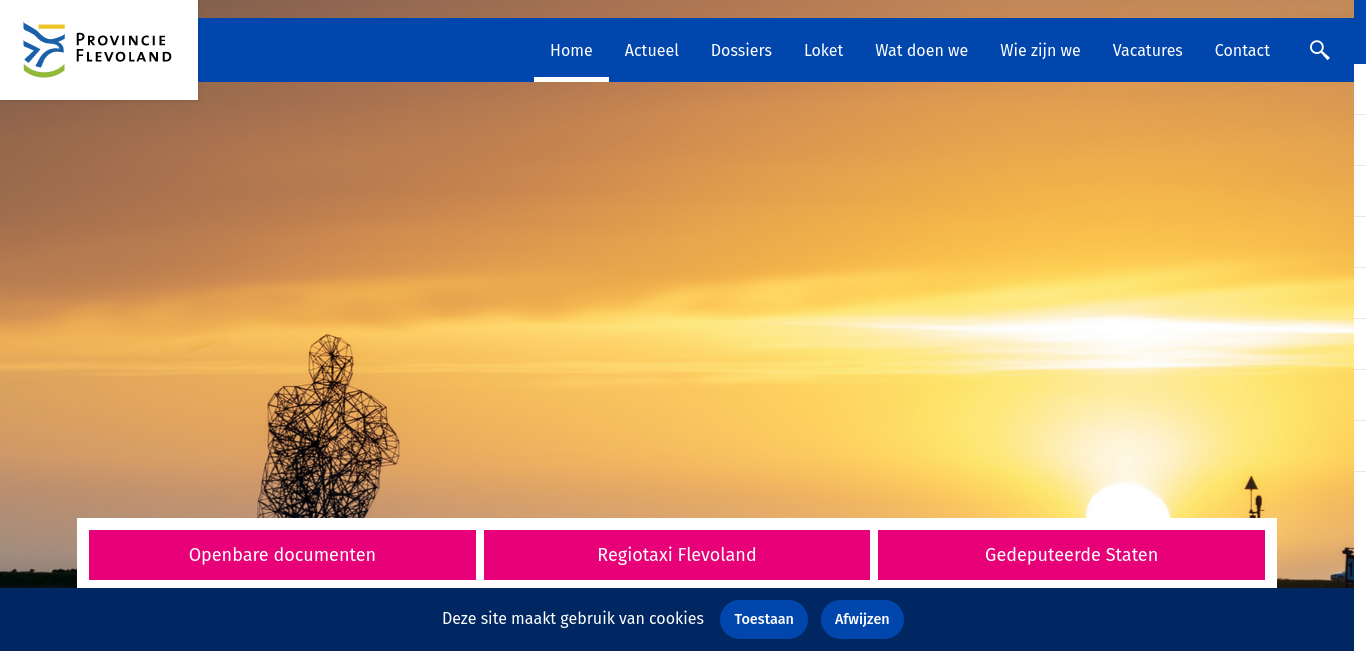The height and width of the screenshot is (651, 1366).
Task: Select the Home menu item
Action: click(x=571, y=50)
